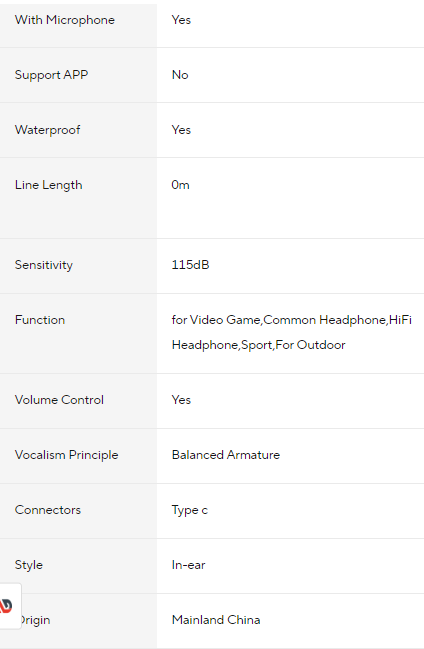This screenshot has width=424, height=649.
Task: Select the Yes value beside Waterproof
Action: coord(181,130)
